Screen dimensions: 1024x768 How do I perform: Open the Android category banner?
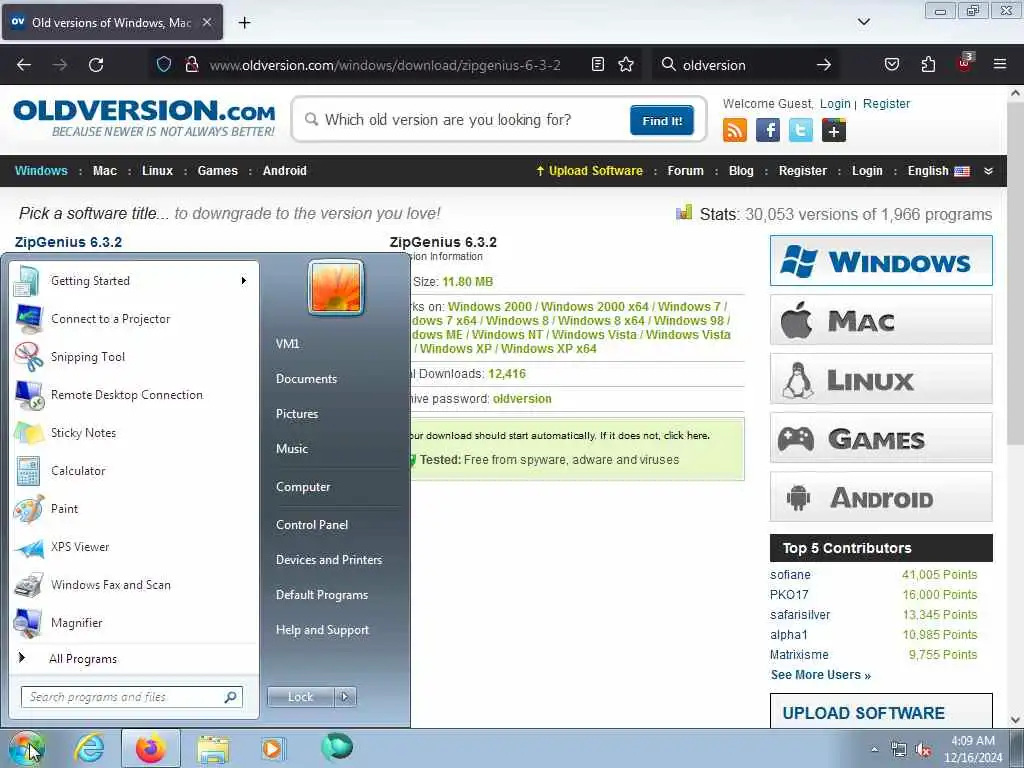[882, 497]
